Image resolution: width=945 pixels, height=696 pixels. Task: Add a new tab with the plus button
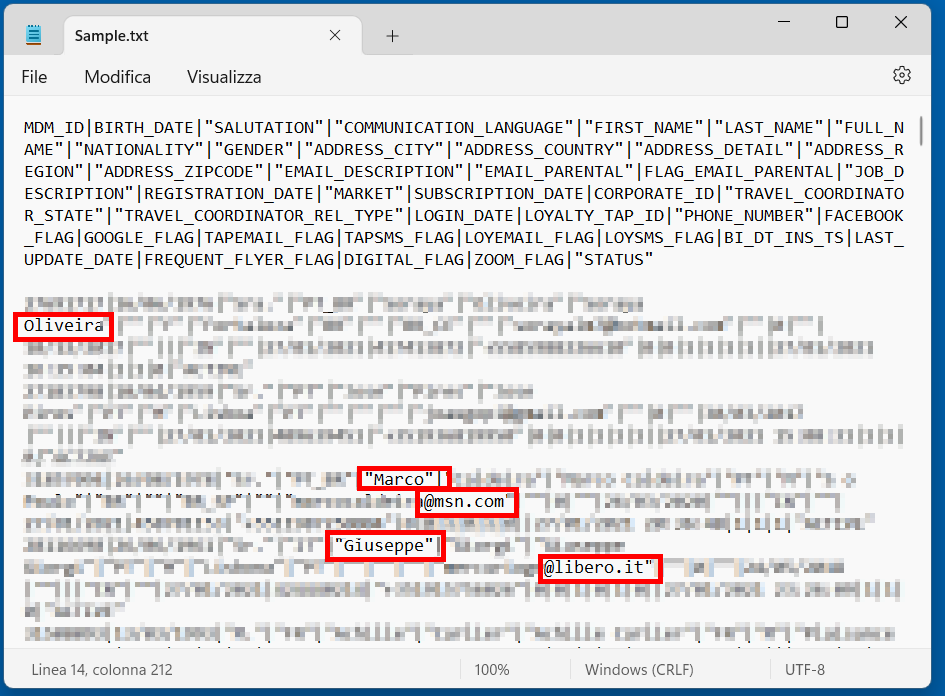click(392, 36)
